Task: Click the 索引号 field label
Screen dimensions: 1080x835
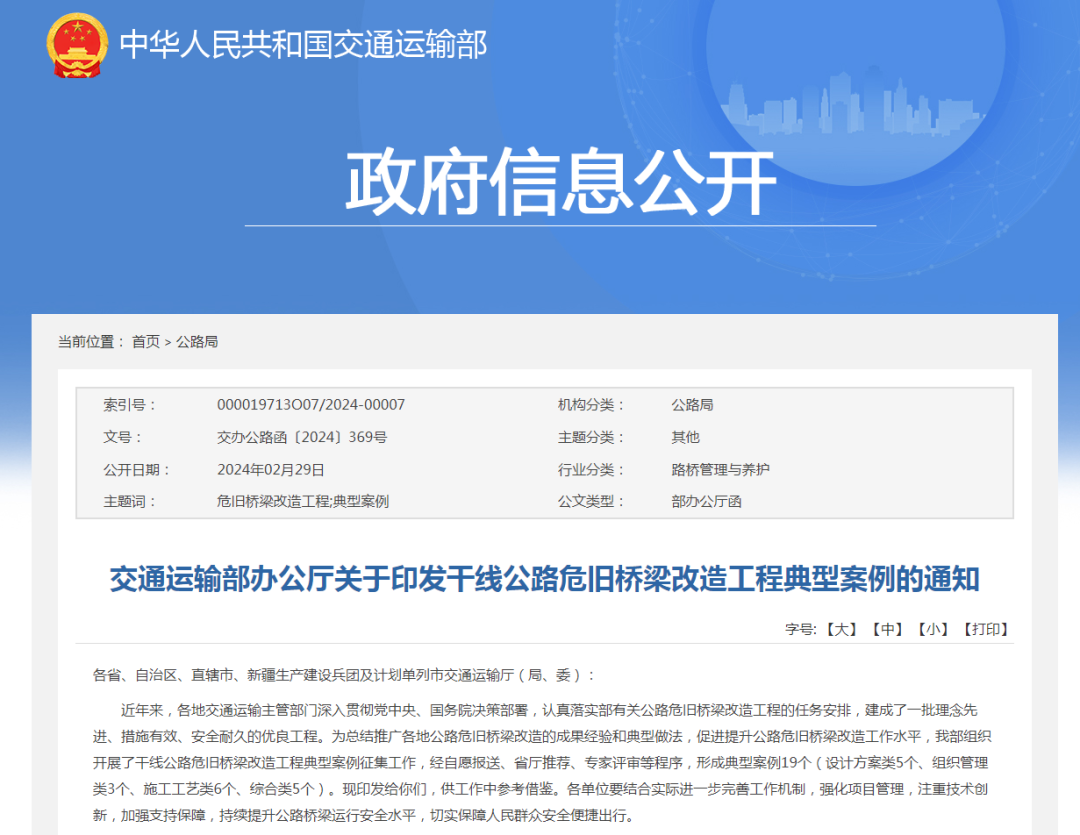Action: click(129, 404)
